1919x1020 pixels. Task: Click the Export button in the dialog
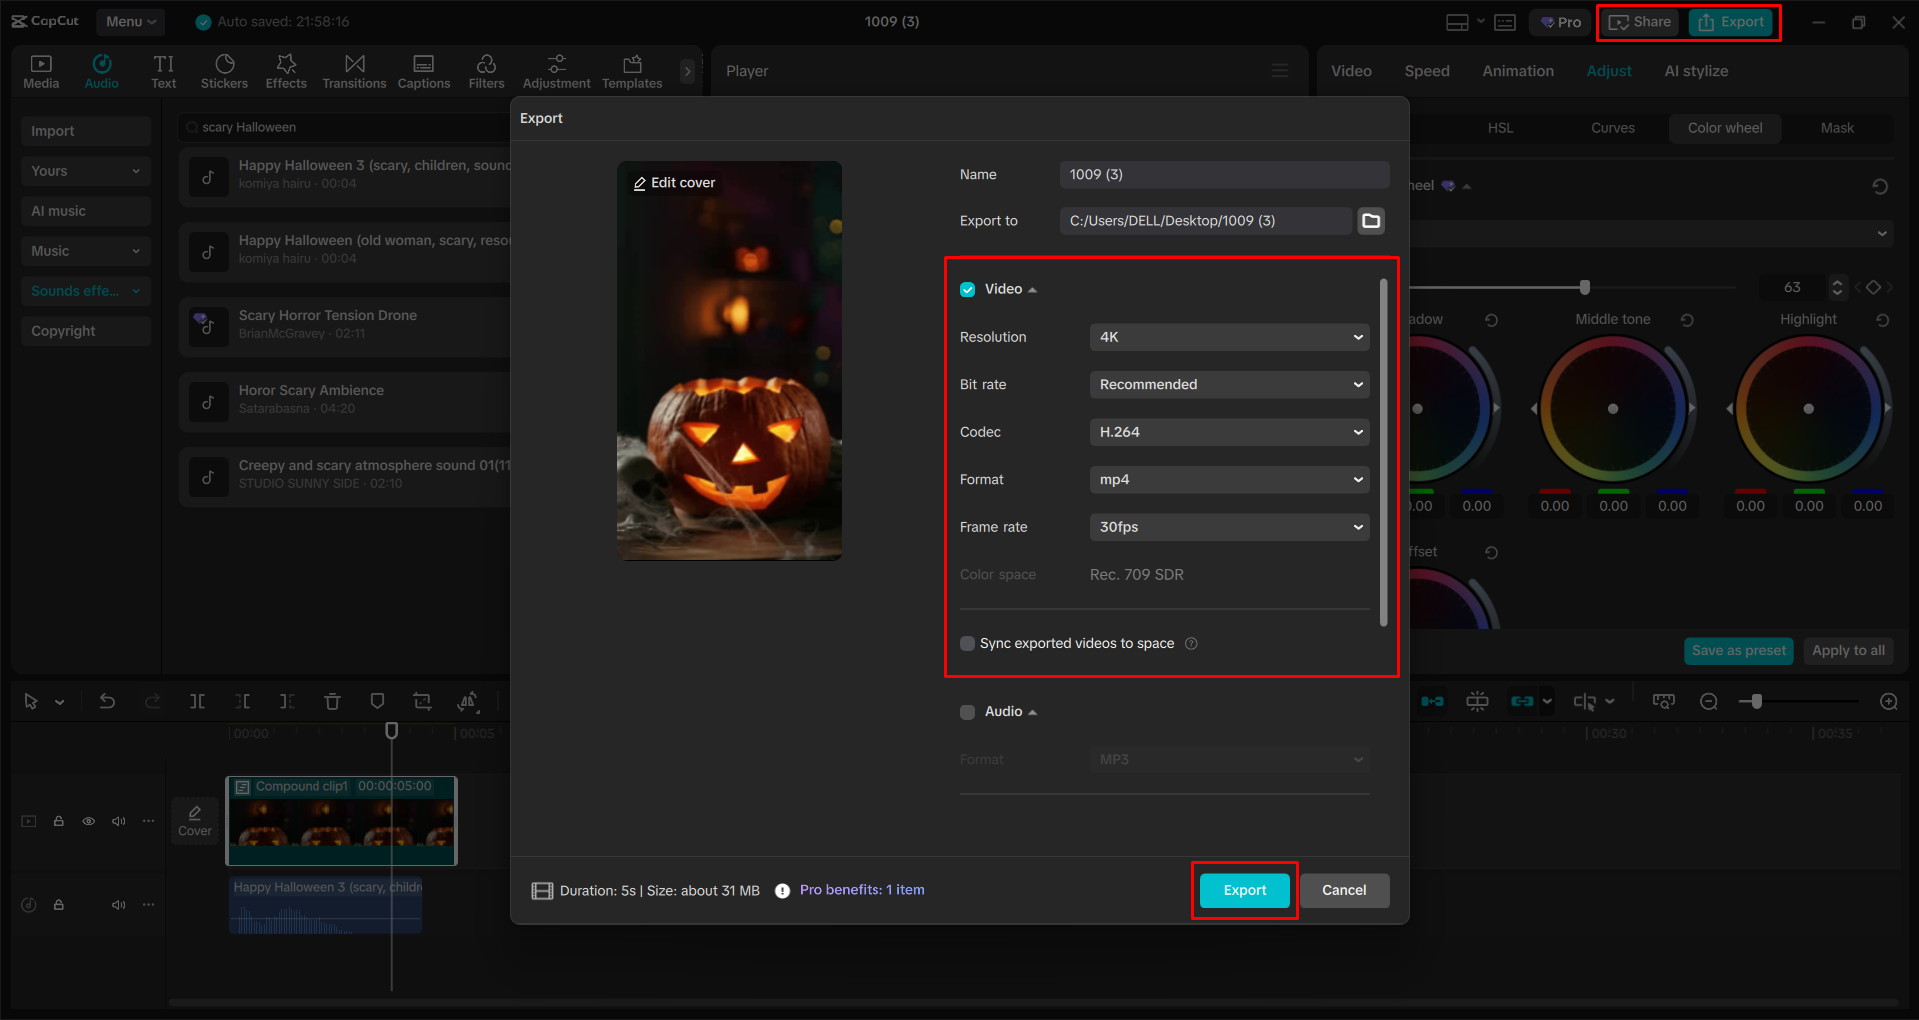(1243, 890)
